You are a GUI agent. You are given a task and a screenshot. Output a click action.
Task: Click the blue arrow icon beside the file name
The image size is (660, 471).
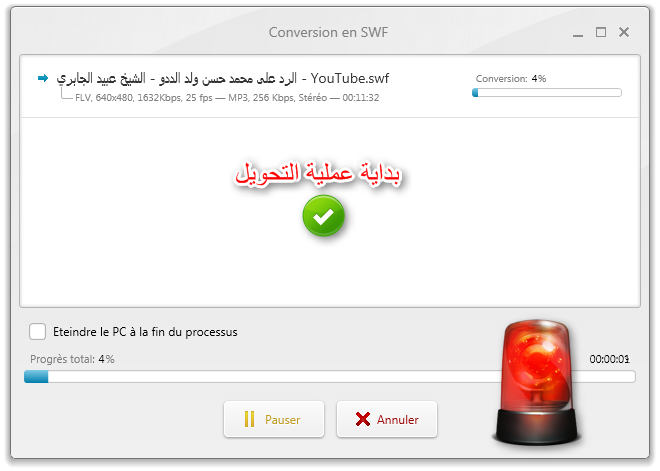pyautogui.click(x=43, y=78)
